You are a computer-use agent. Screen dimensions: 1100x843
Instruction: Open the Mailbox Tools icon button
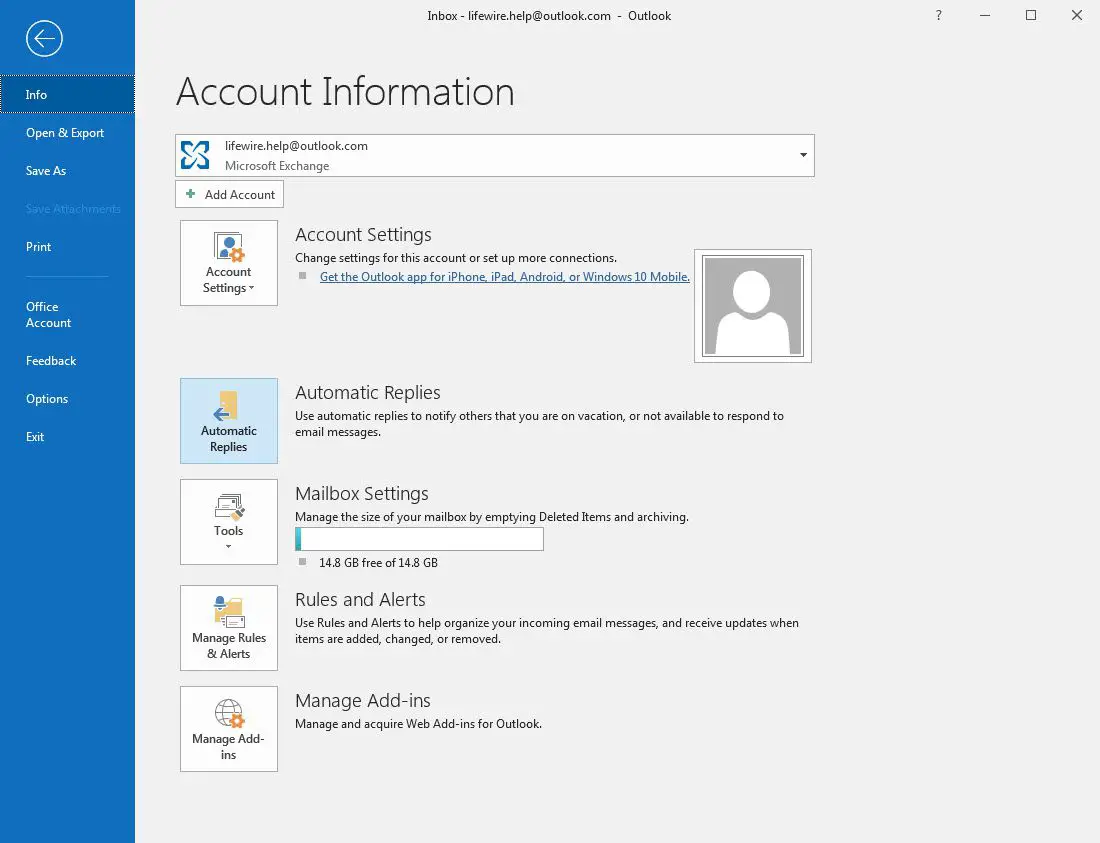229,521
